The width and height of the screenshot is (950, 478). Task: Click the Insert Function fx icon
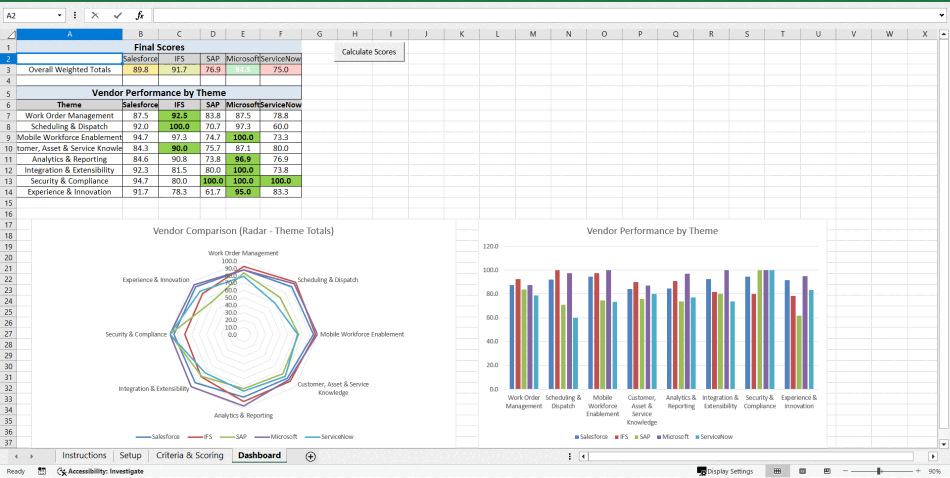(140, 15)
